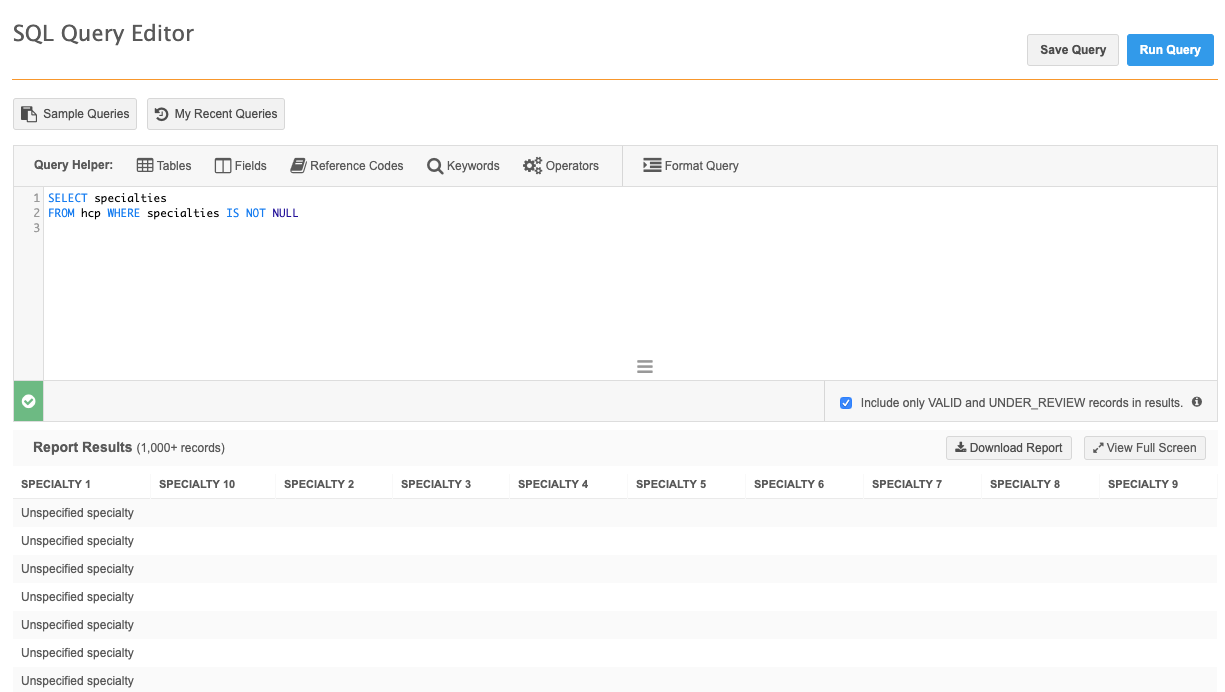Click the green query valid status icon

[28, 401]
